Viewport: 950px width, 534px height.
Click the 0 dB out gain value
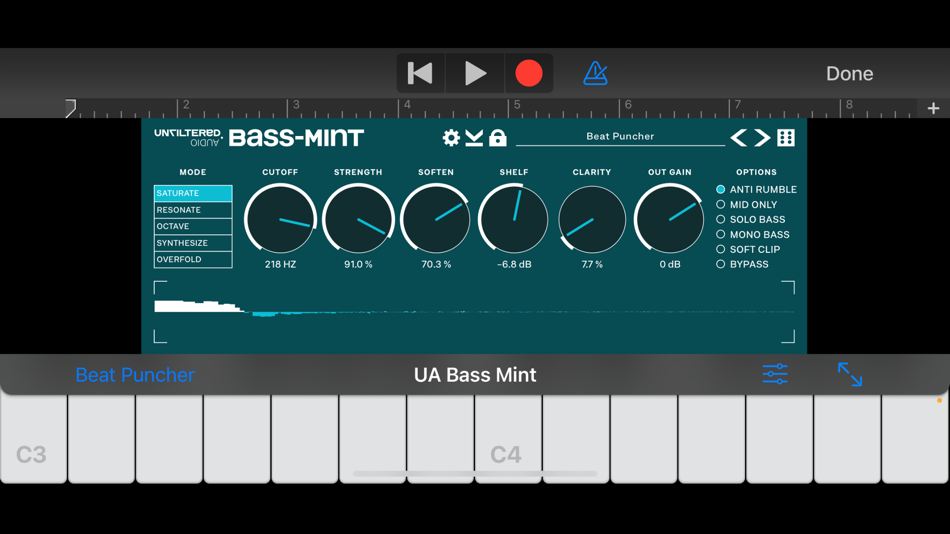tap(670, 264)
